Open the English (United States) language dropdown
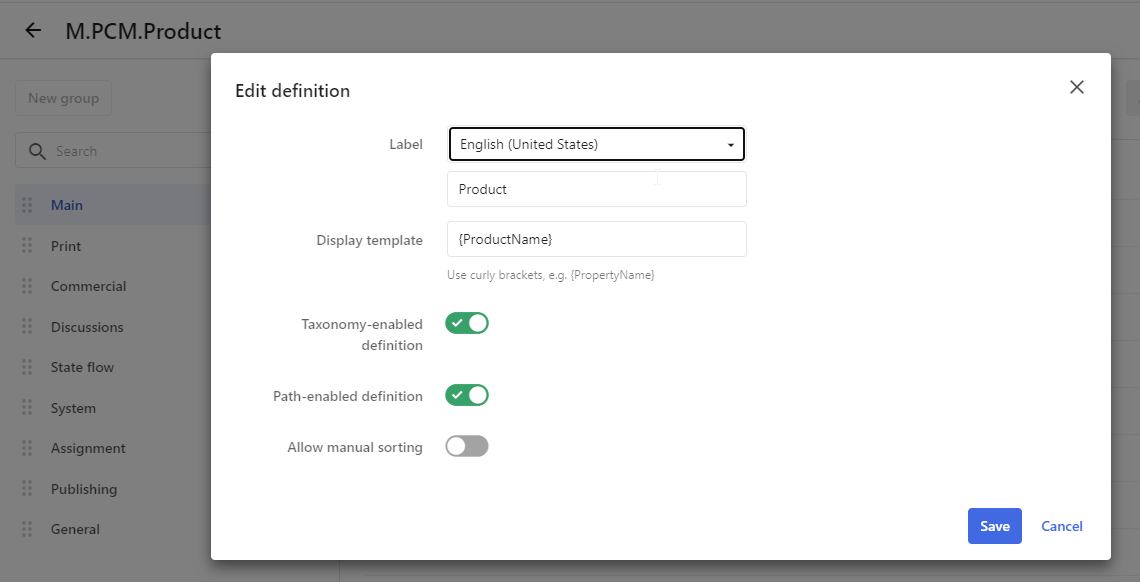The width and height of the screenshot is (1140, 582). pyautogui.click(x=596, y=144)
